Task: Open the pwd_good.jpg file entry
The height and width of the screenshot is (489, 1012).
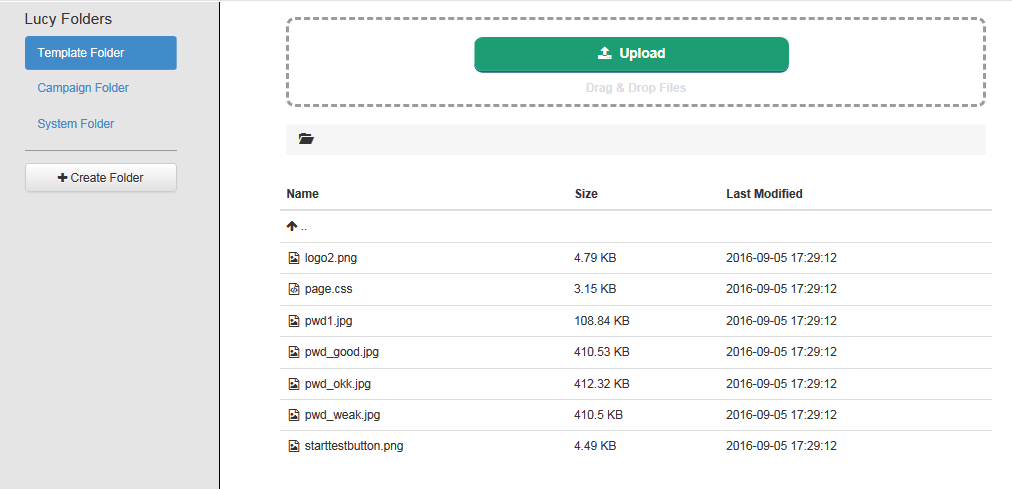Action: pos(341,352)
